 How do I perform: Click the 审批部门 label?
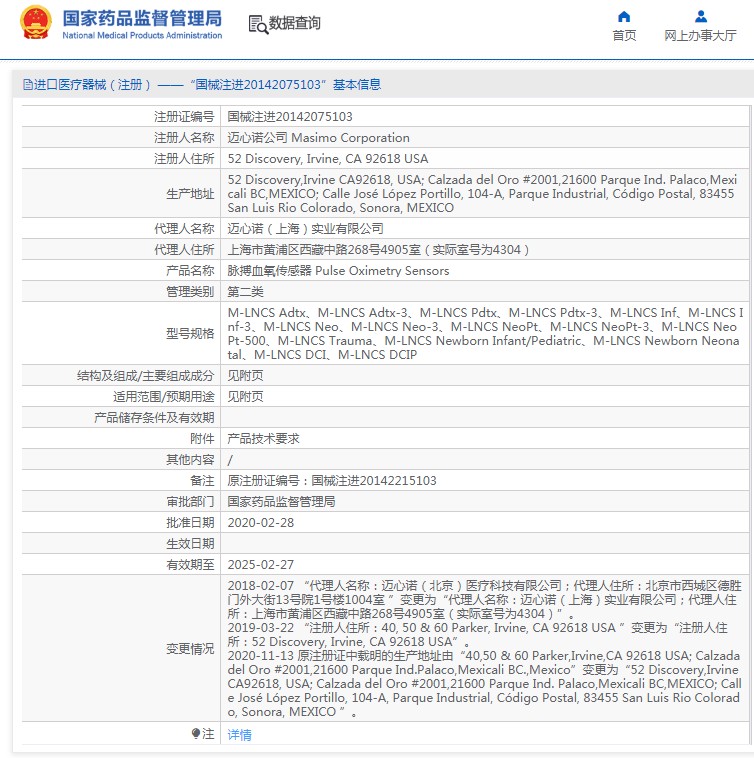[x=190, y=502]
